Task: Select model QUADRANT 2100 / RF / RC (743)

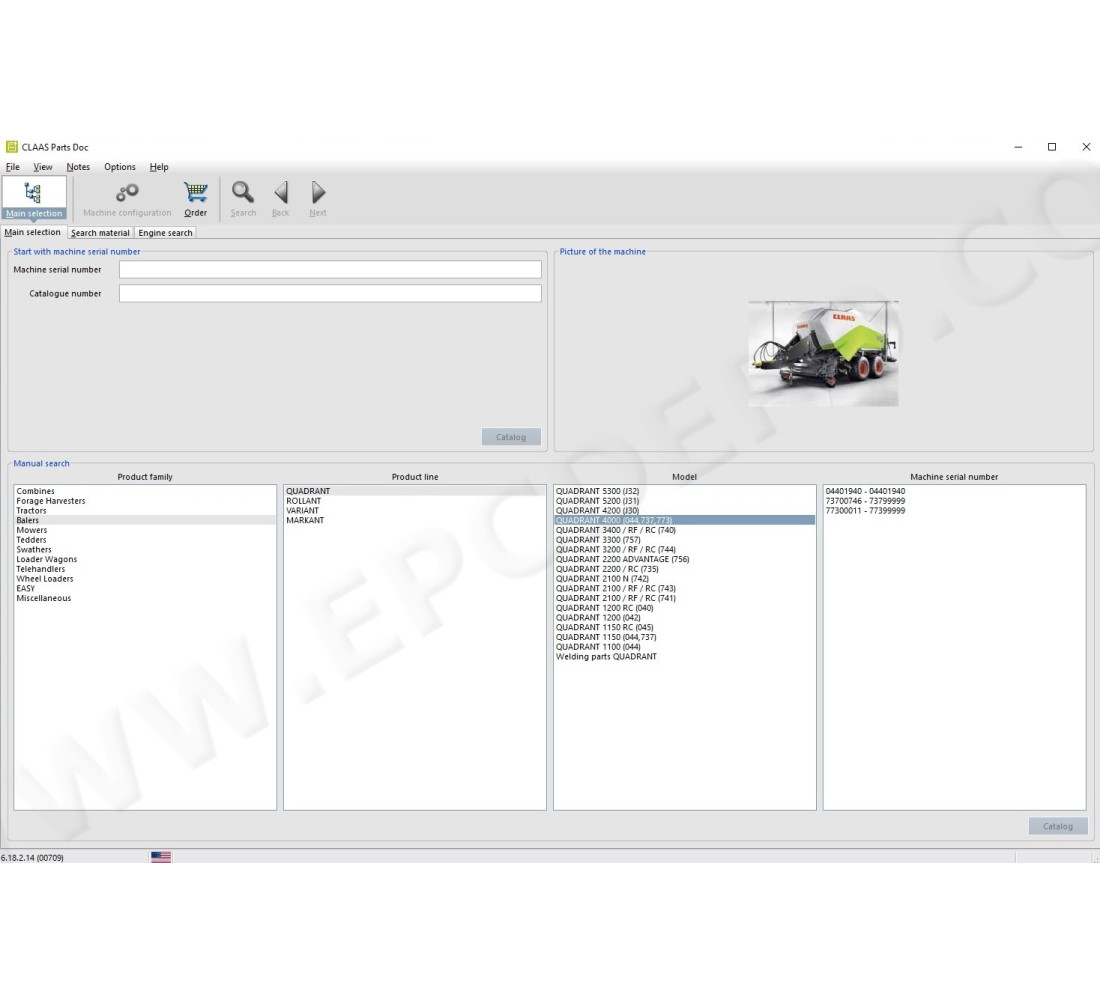Action: tap(685, 589)
